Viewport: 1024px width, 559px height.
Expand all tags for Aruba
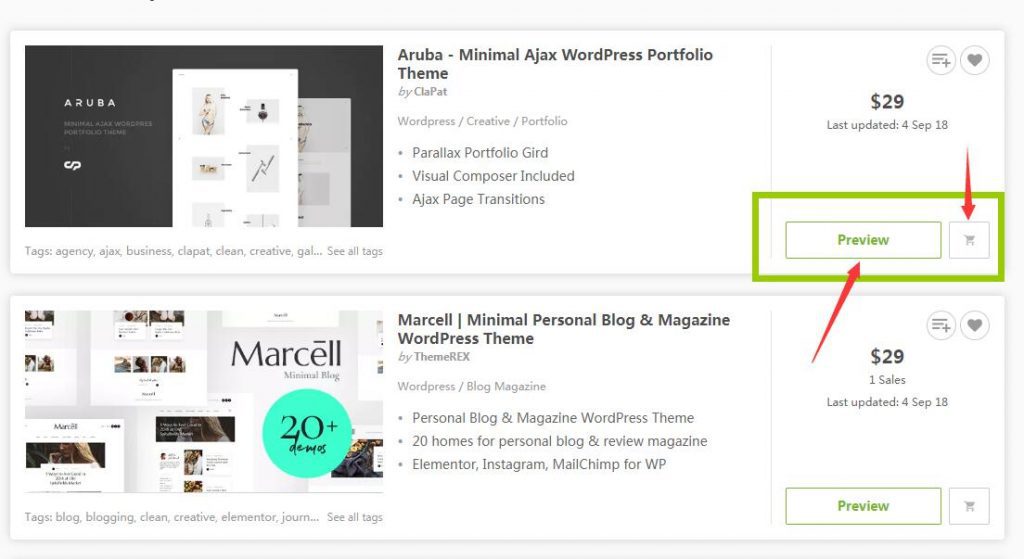(x=355, y=251)
